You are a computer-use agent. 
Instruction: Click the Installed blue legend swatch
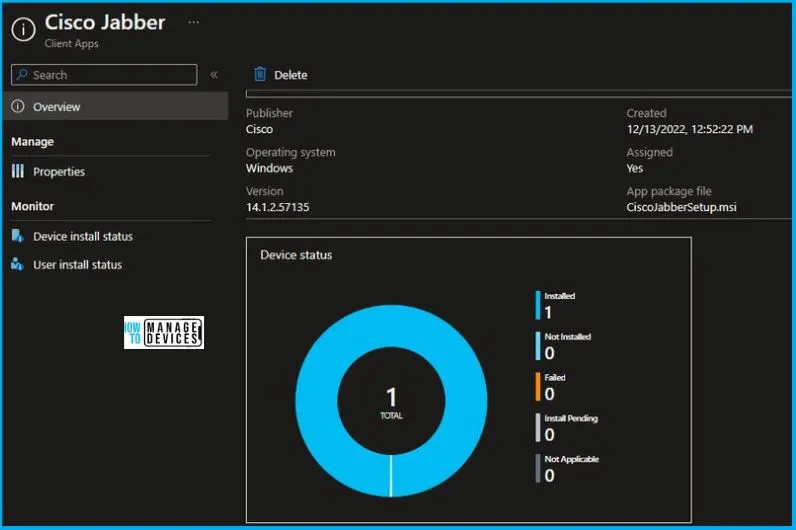[538, 305]
